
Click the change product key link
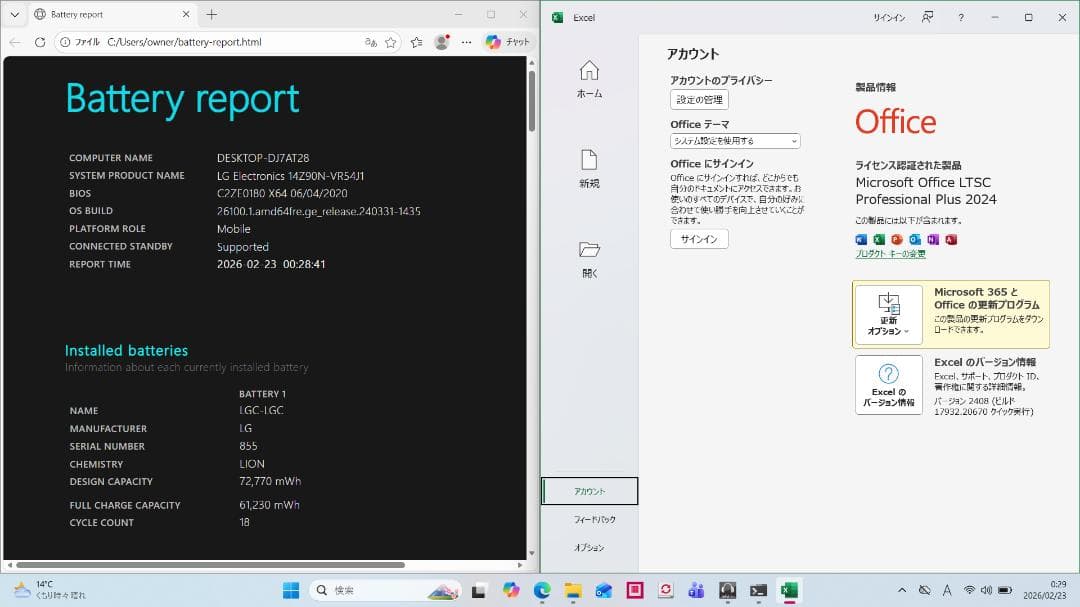pyautogui.click(x=890, y=254)
